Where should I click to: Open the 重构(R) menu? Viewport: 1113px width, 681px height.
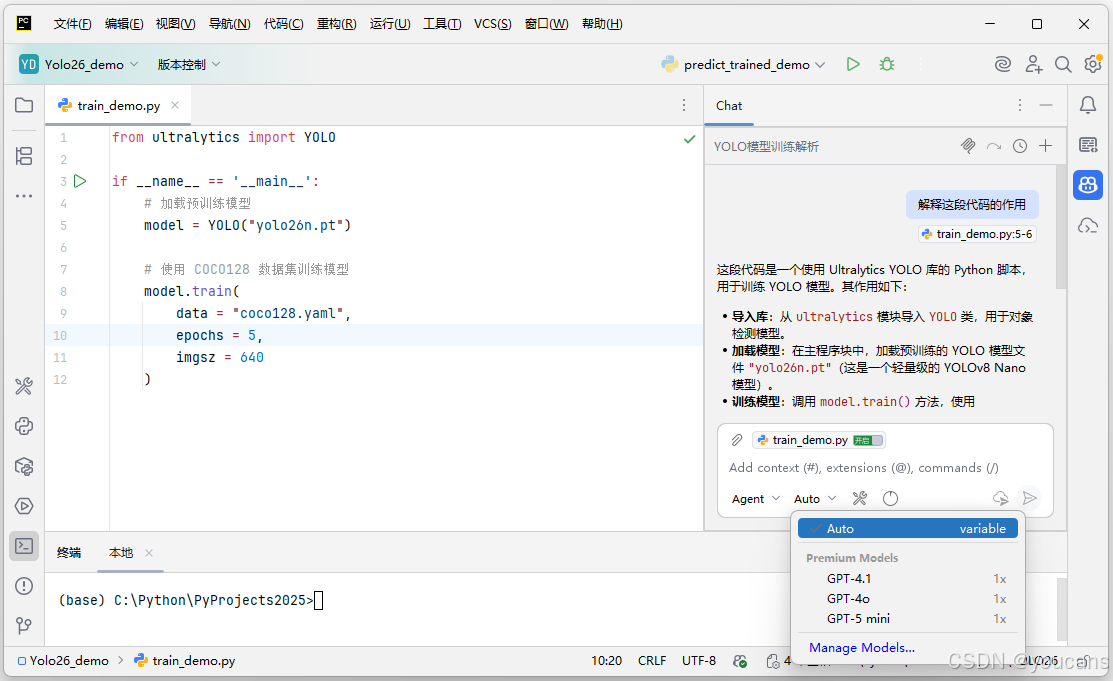[336, 23]
